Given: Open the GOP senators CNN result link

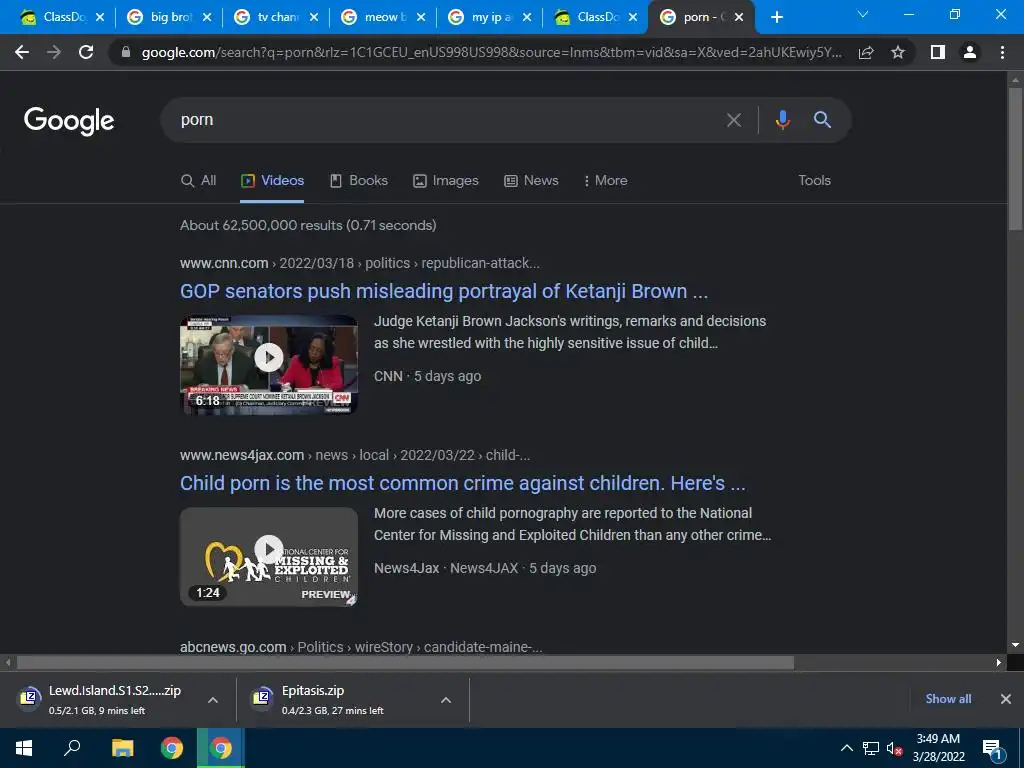Looking at the screenshot, I should click(x=444, y=291).
